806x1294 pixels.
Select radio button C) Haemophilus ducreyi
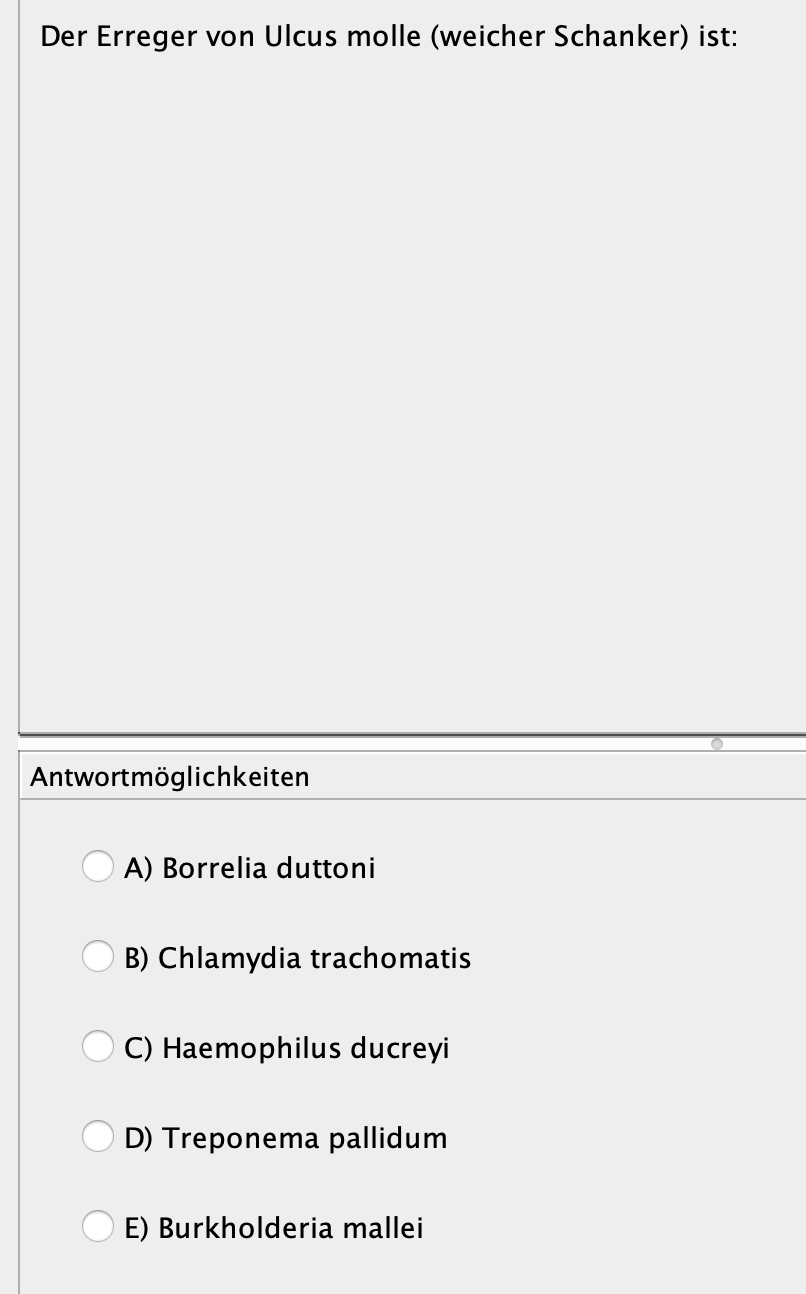(x=98, y=1046)
